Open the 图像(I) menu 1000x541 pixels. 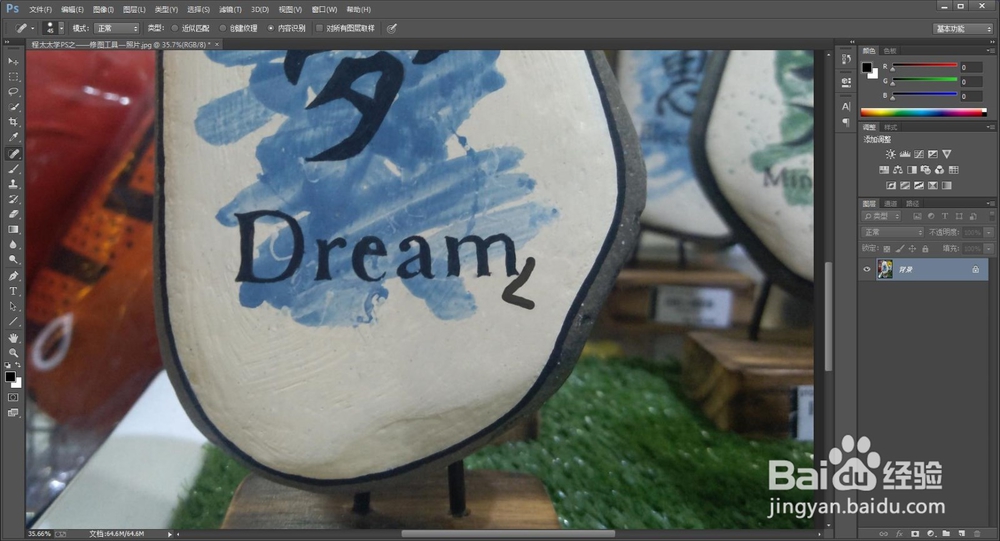click(x=103, y=10)
